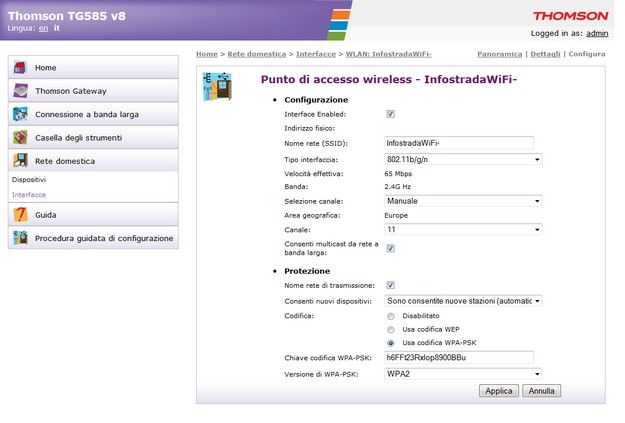Switch language to en
Screen dimensions: 625x423
pyautogui.click(x=43, y=28)
